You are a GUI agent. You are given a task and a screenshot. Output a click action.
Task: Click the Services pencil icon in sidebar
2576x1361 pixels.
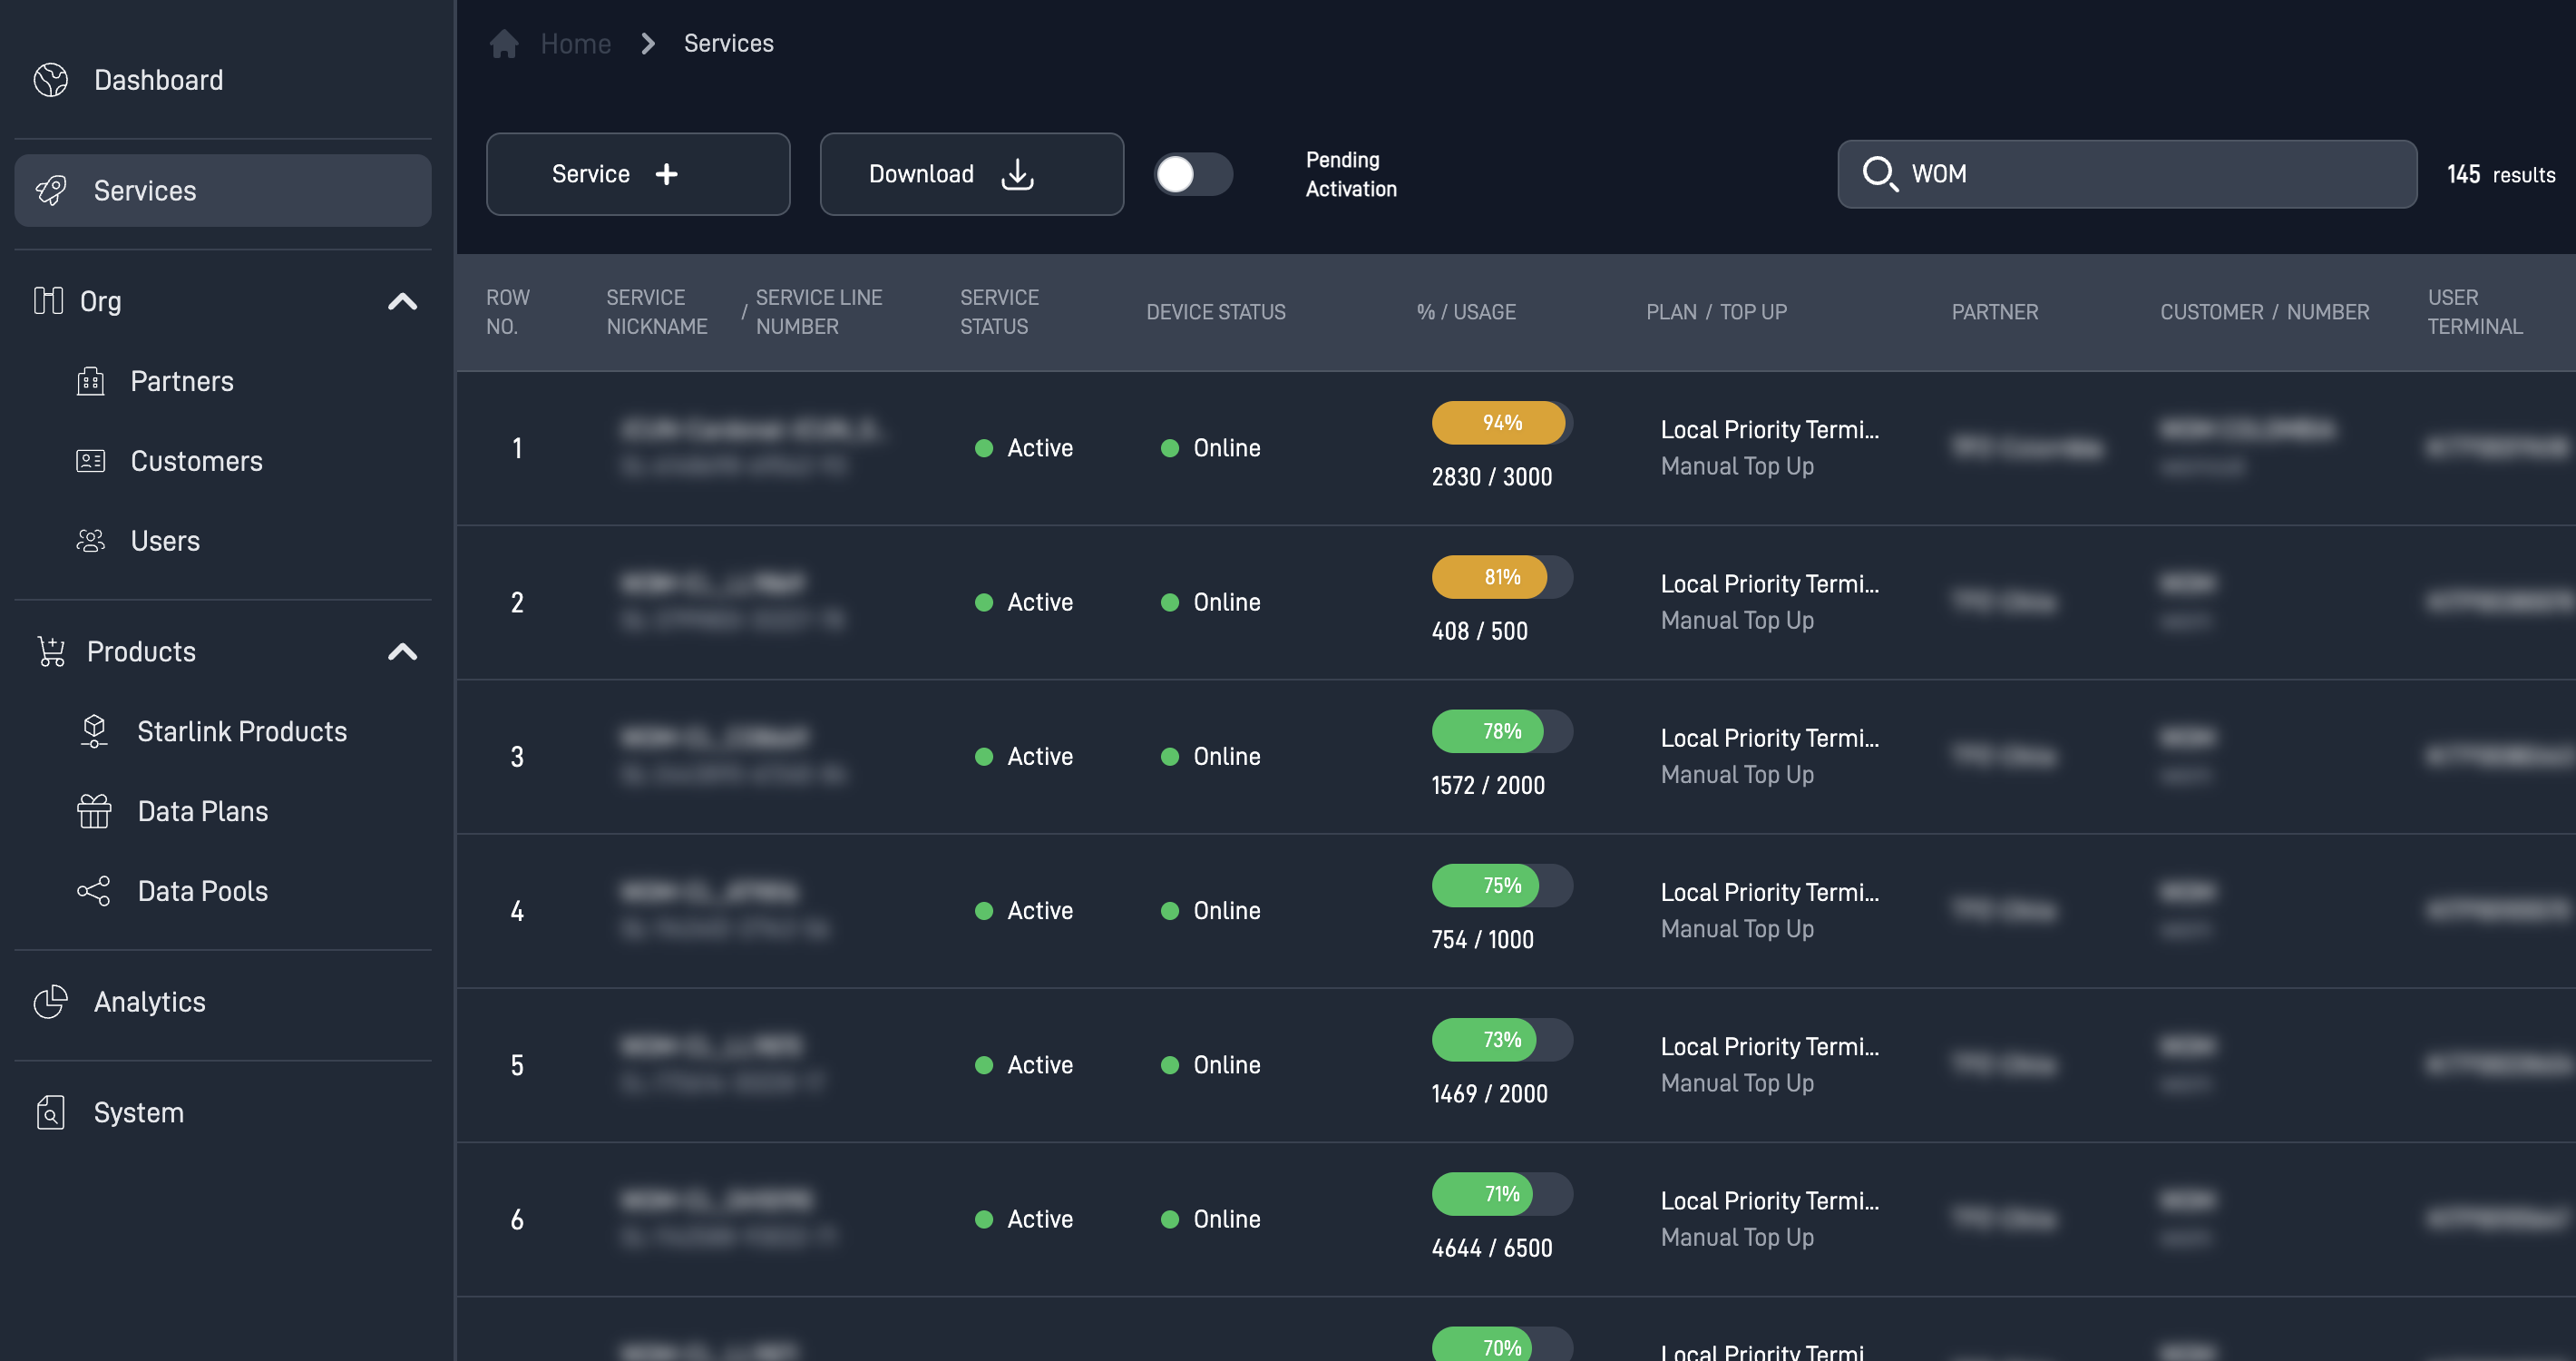[x=50, y=190]
